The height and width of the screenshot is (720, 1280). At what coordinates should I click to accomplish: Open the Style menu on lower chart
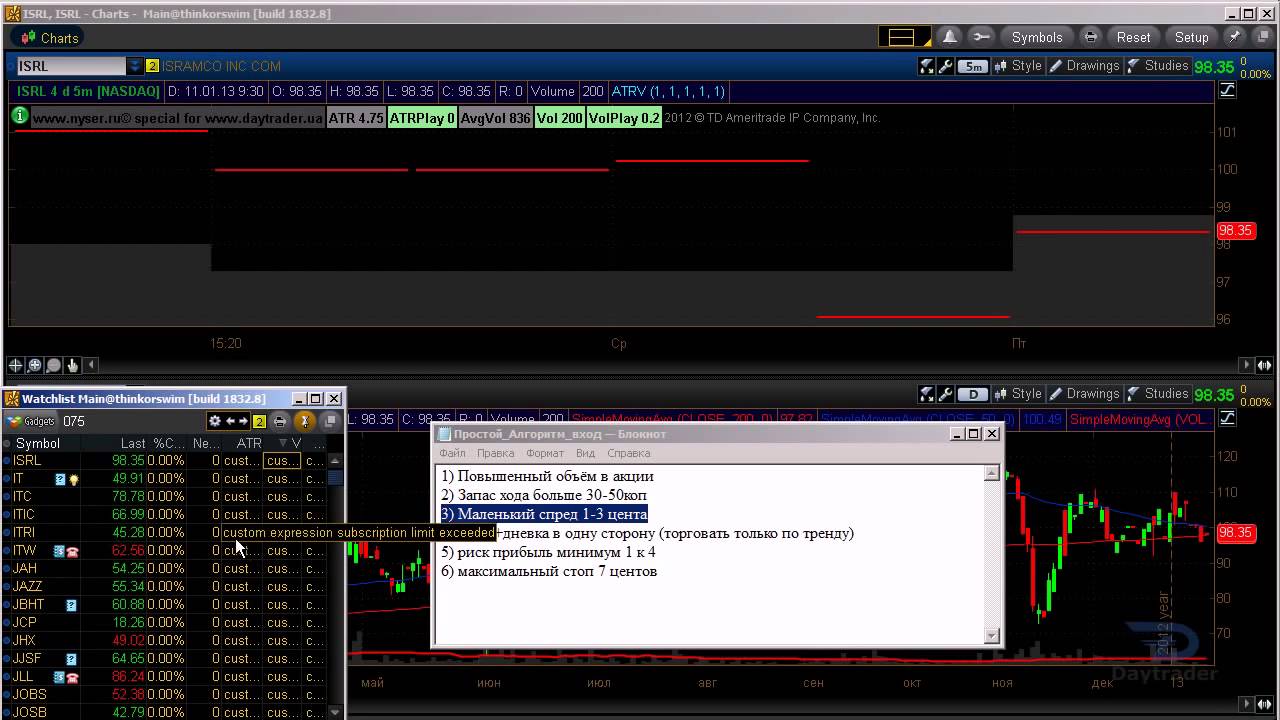pos(1018,394)
